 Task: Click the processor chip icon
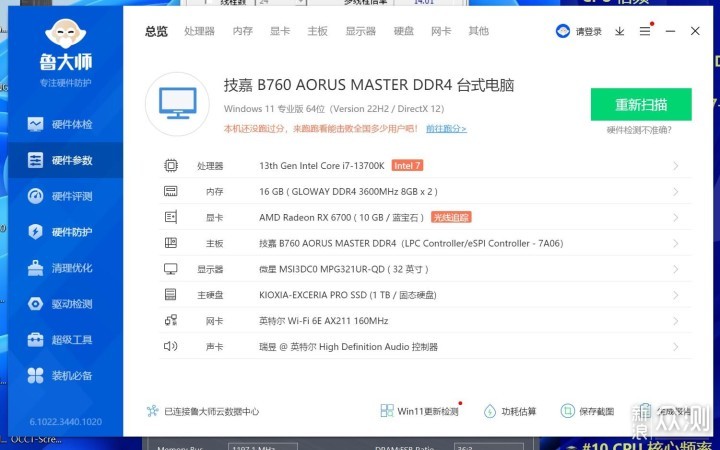tap(171, 165)
